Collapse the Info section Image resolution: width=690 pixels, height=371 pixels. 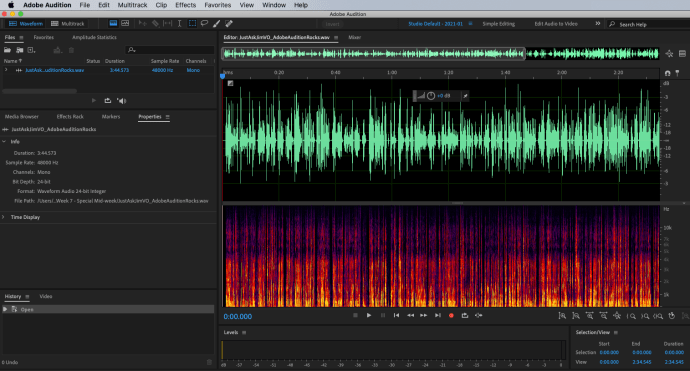tap(4, 142)
